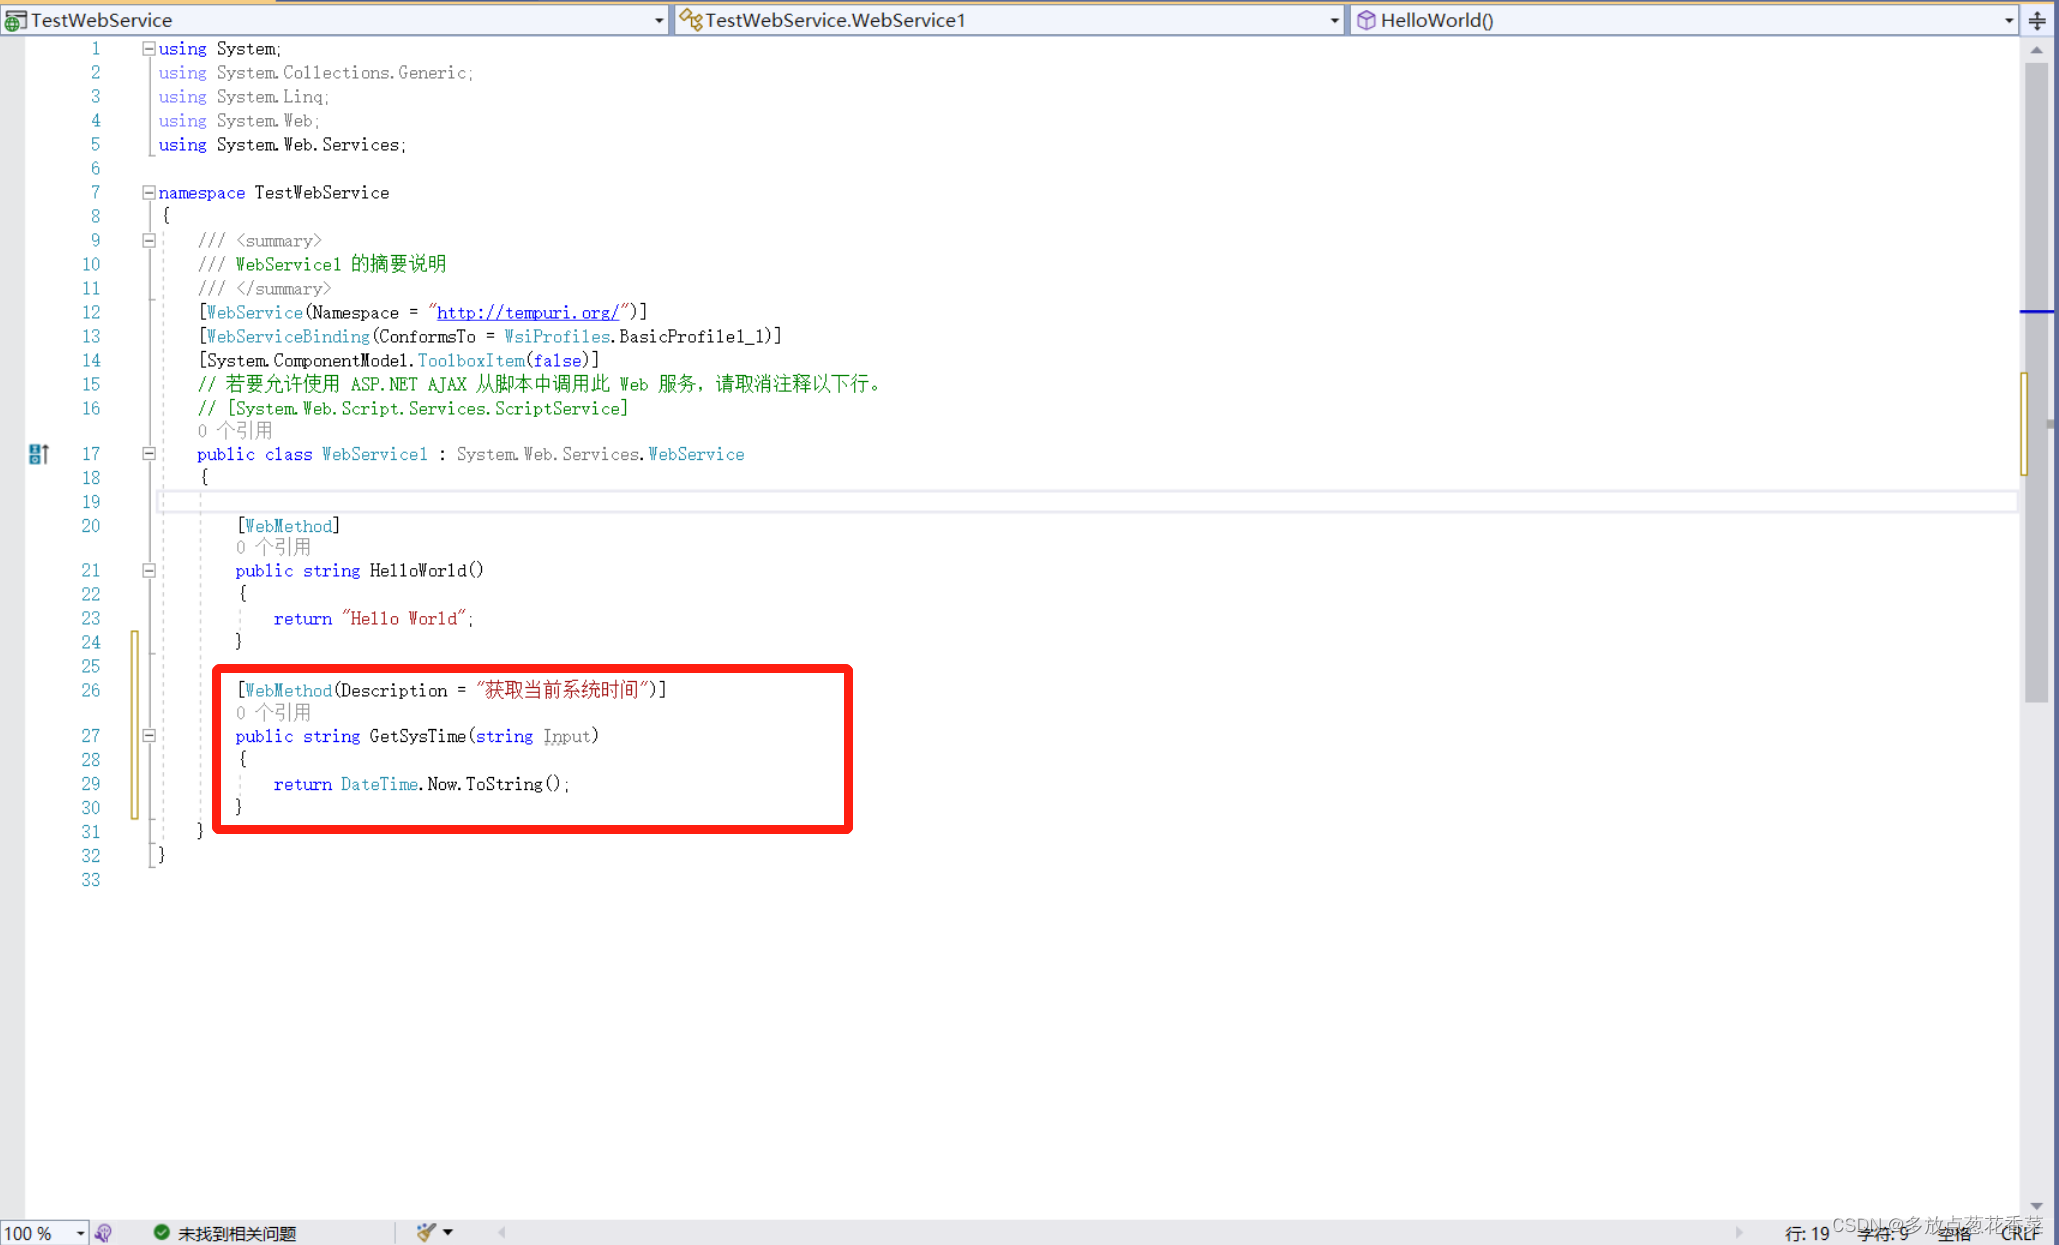Click the vertical scrollbar down arrow
The width and height of the screenshot is (2059, 1245).
point(2036,1206)
